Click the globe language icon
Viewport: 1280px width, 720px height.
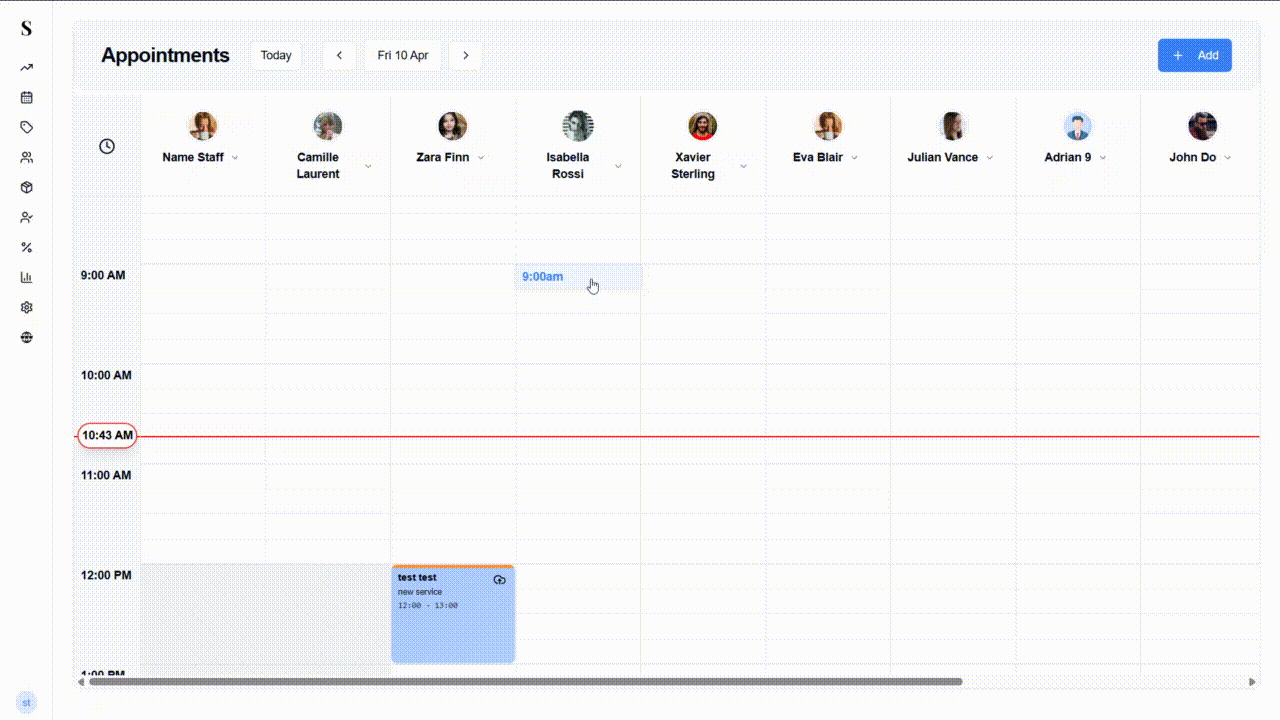point(26,337)
